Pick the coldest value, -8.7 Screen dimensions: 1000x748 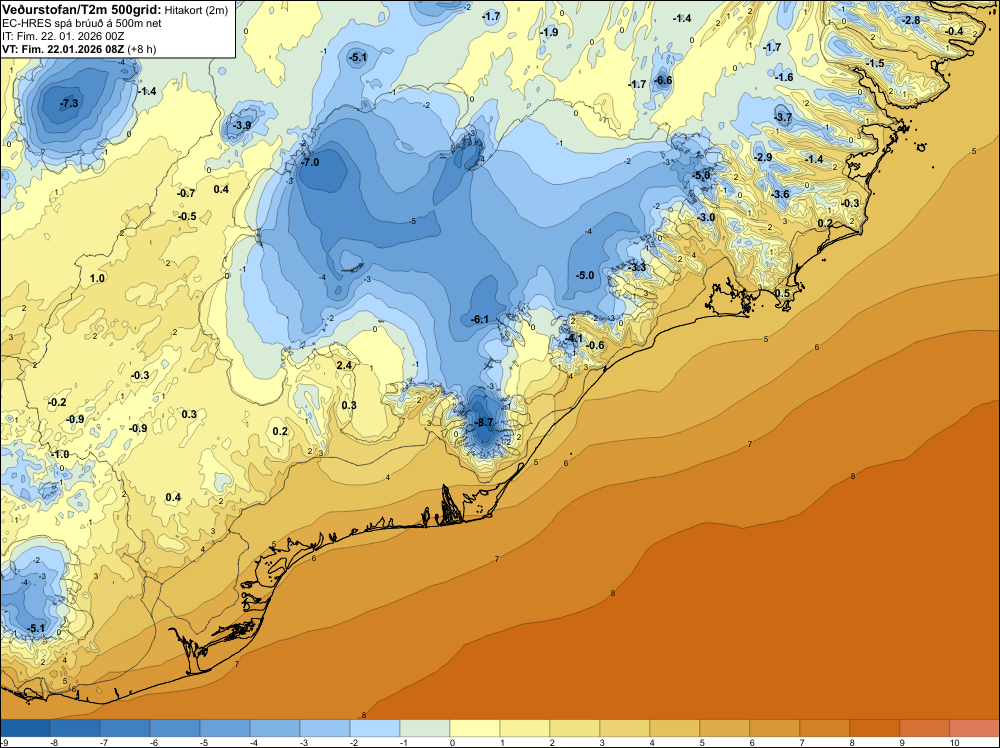tap(484, 423)
